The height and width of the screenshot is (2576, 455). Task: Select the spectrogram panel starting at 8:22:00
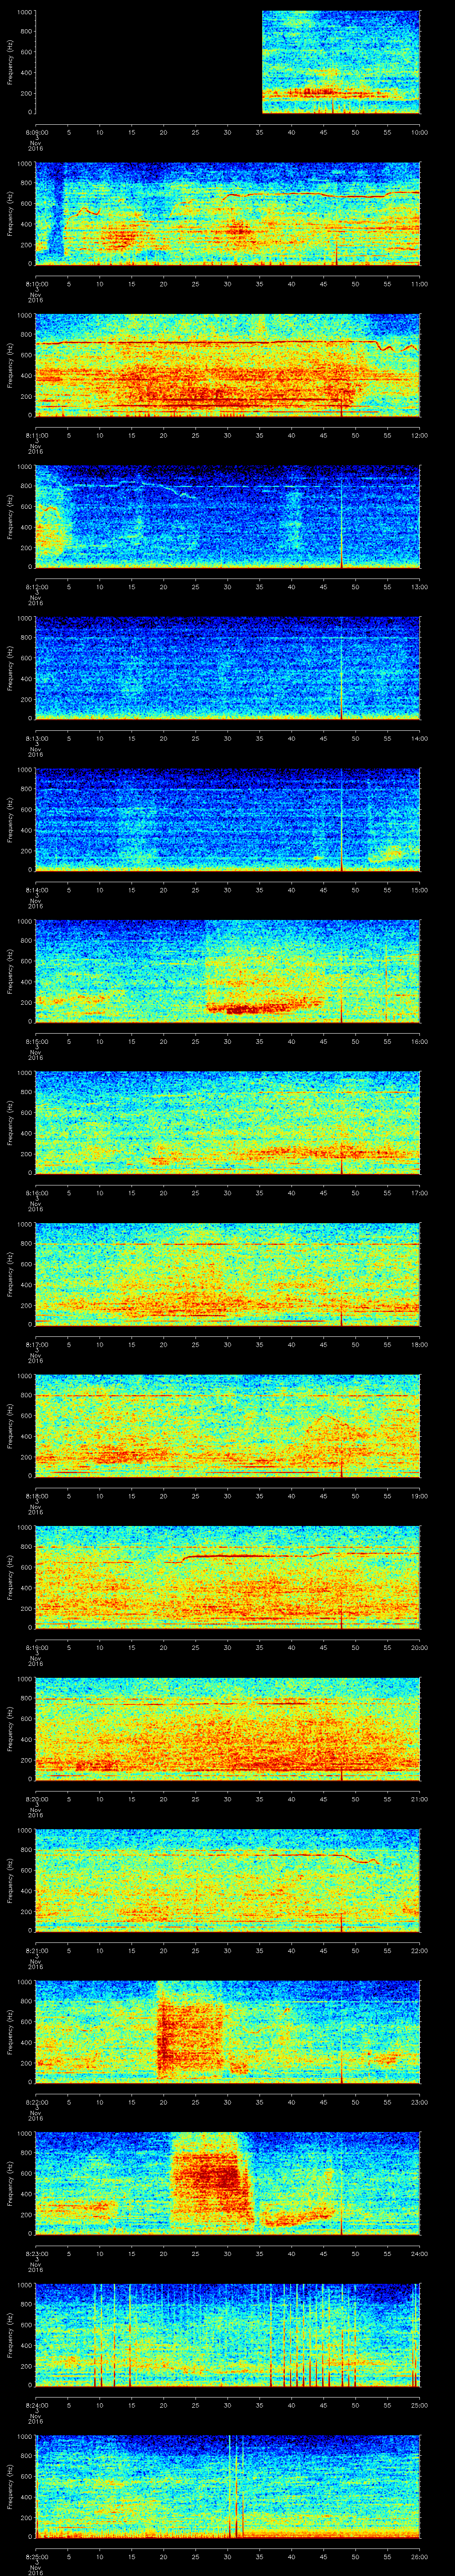point(228,2032)
